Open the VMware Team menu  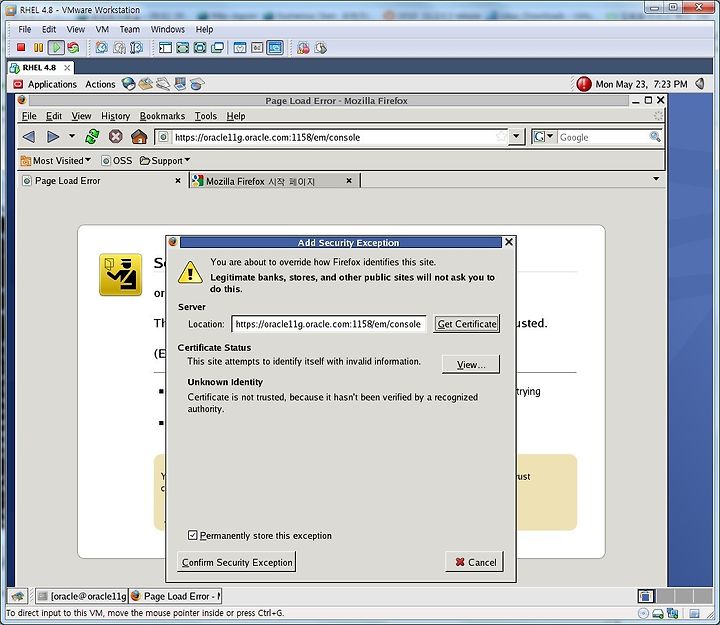click(x=129, y=29)
